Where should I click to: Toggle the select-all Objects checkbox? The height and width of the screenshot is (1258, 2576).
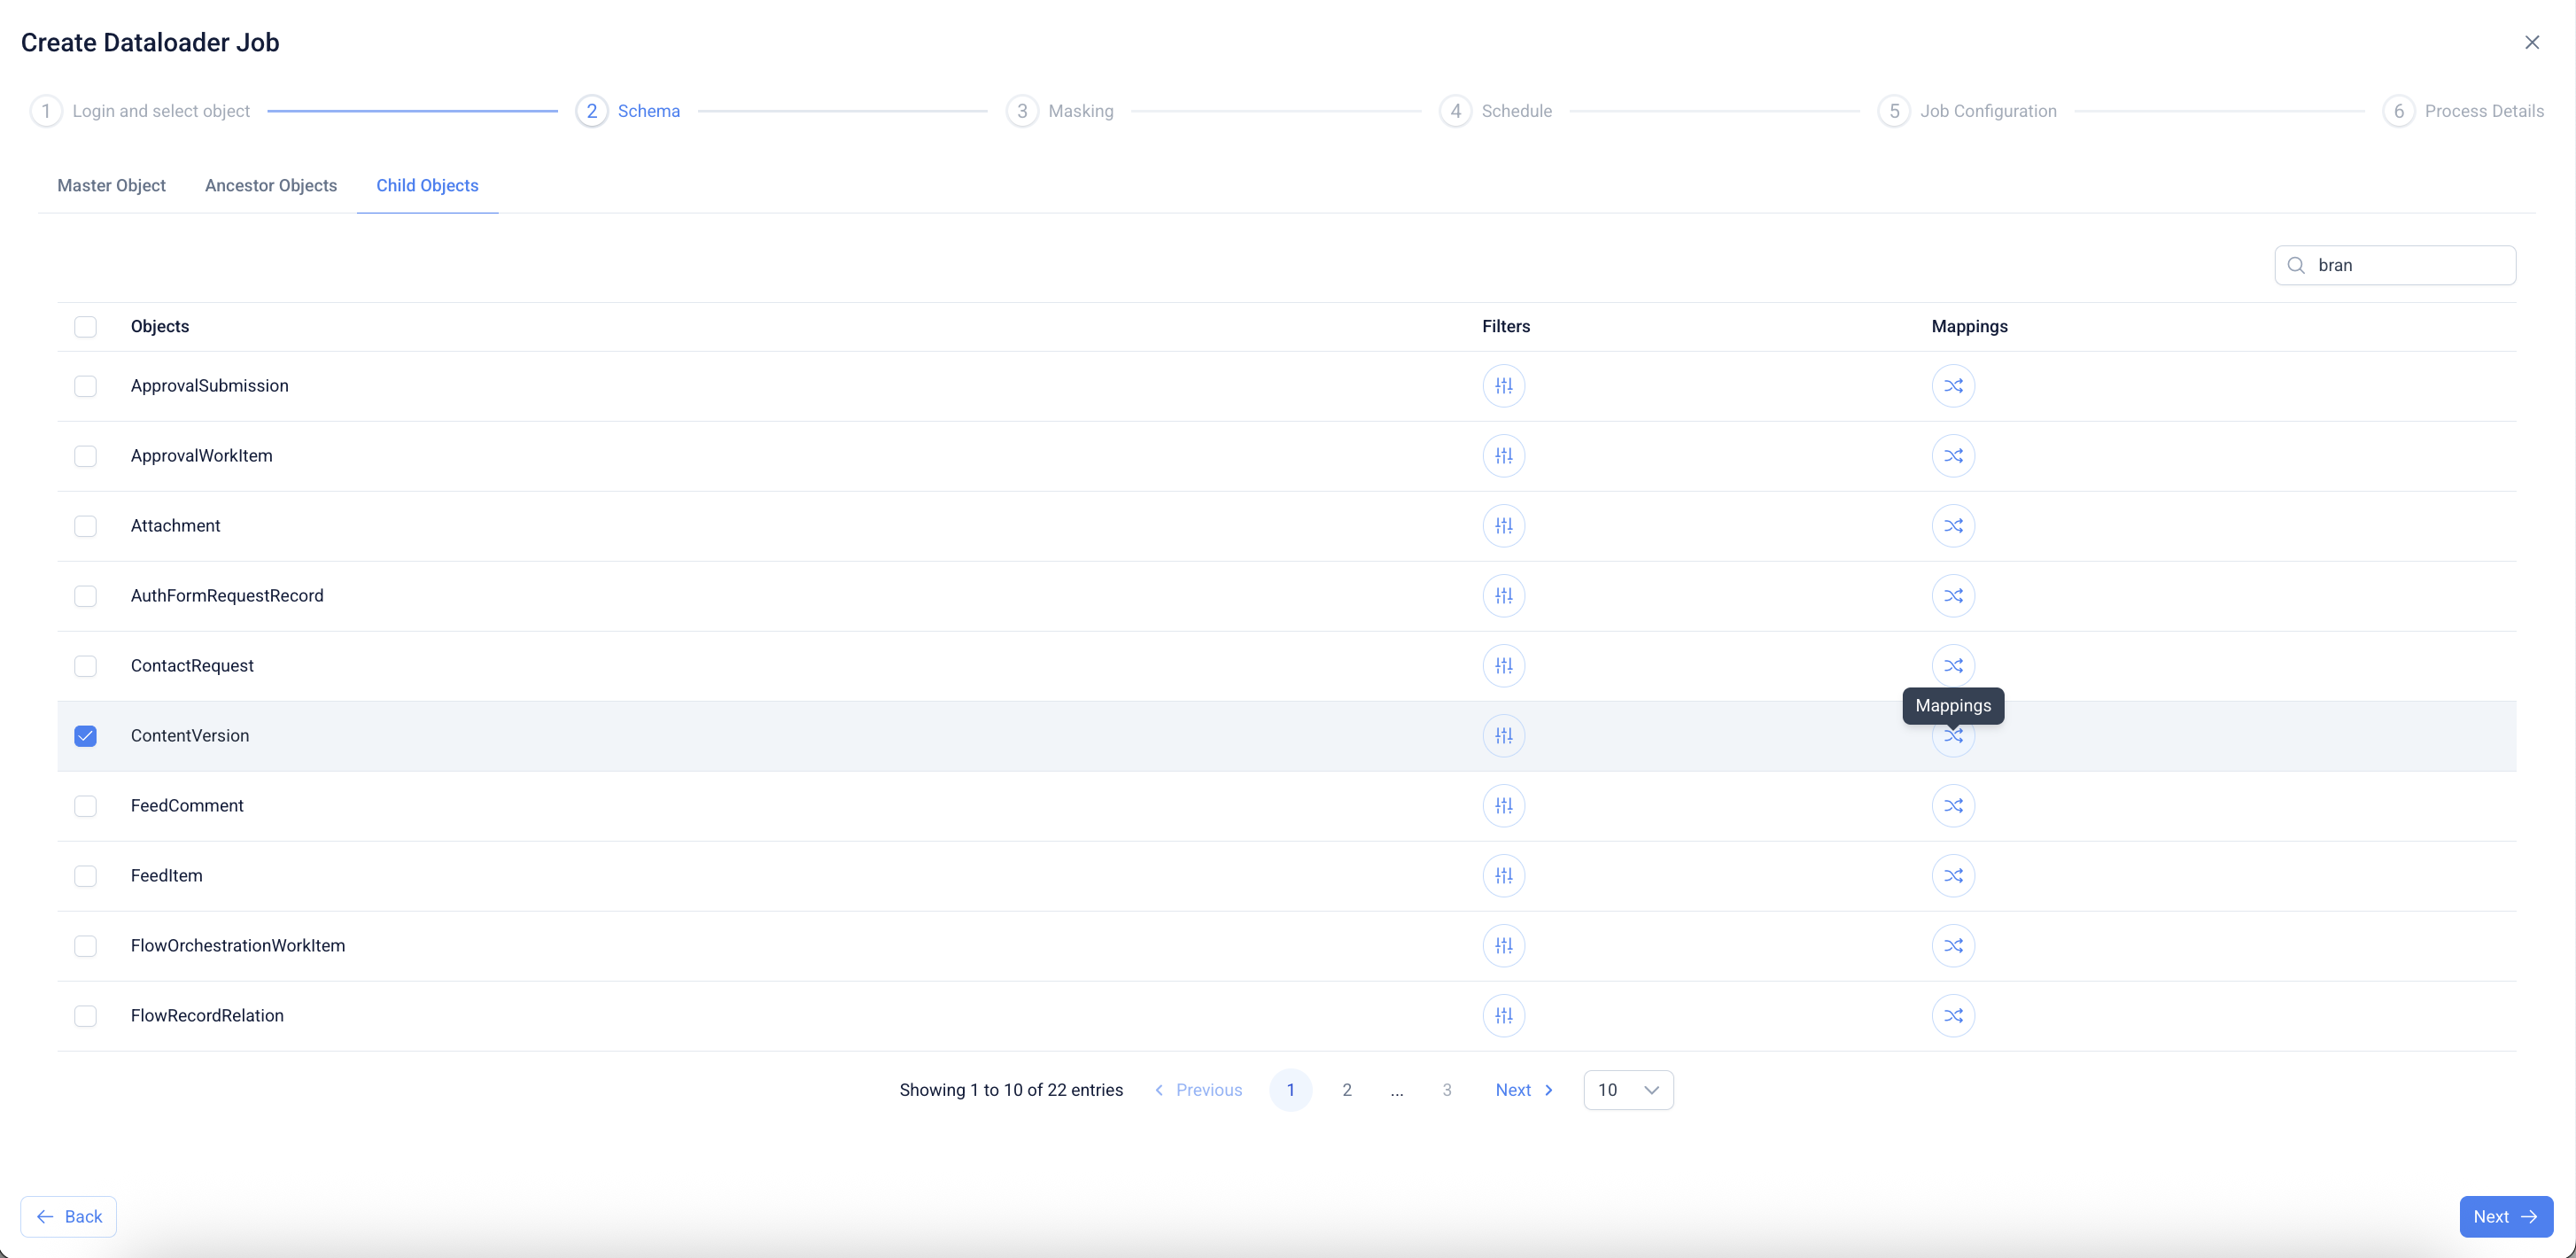click(86, 327)
